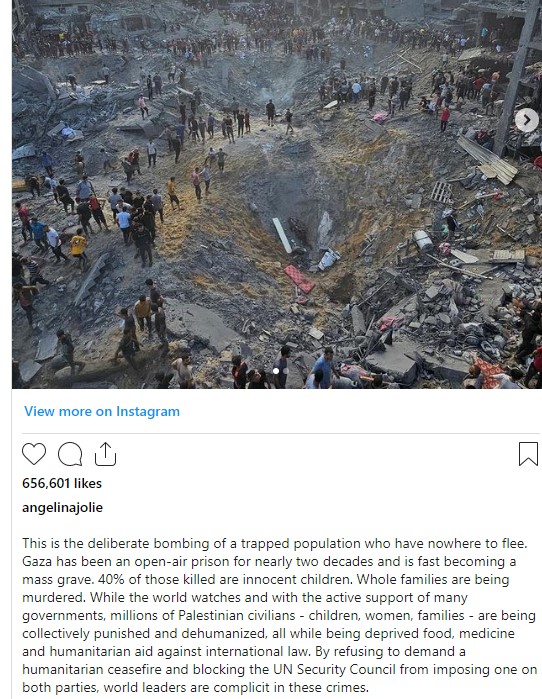Share the post using the upload arrow icon
The height and width of the screenshot is (699, 542).
click(x=105, y=454)
